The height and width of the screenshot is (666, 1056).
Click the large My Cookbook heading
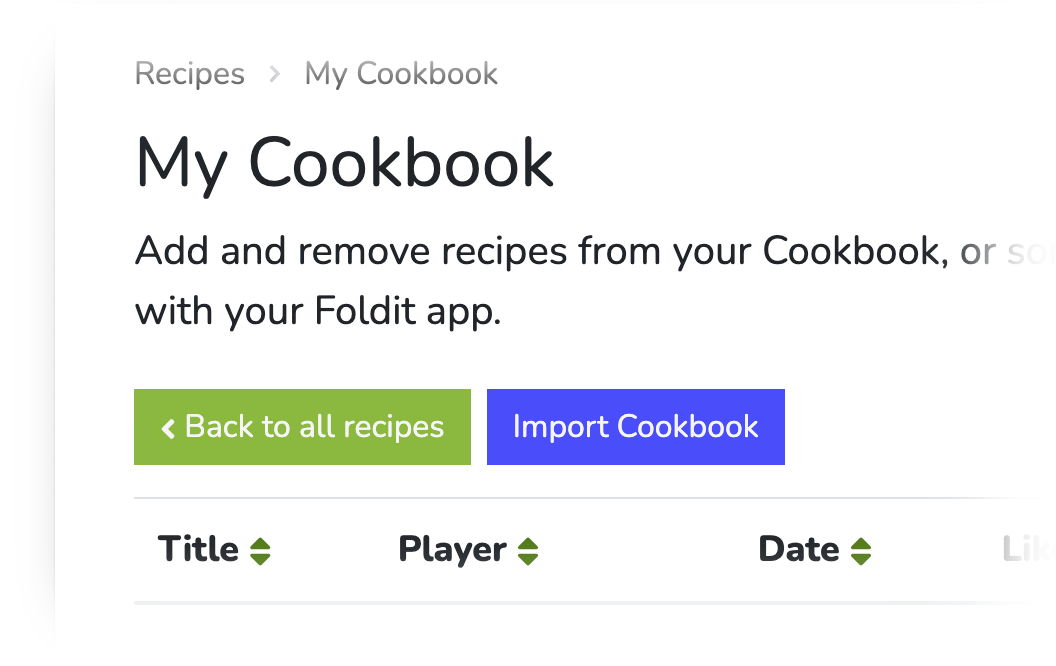tap(344, 162)
